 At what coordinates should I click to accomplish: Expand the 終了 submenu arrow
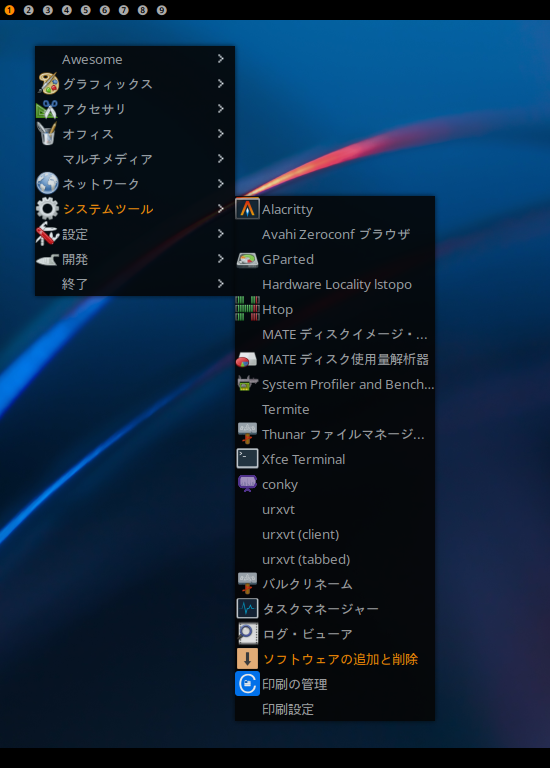[x=221, y=284]
